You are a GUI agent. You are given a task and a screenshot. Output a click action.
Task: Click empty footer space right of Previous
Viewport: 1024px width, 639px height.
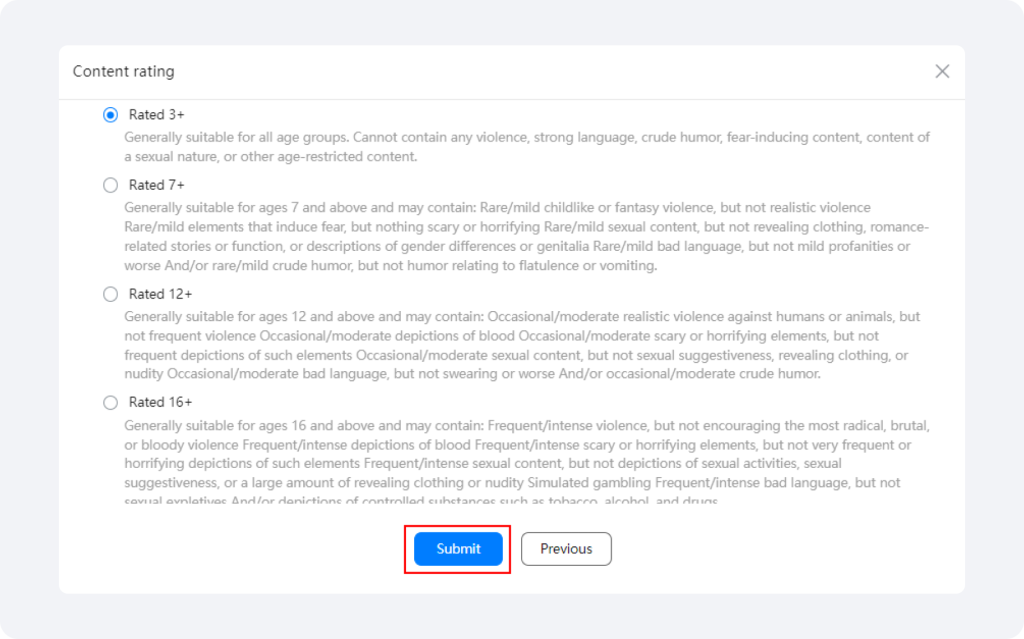[x=784, y=549]
